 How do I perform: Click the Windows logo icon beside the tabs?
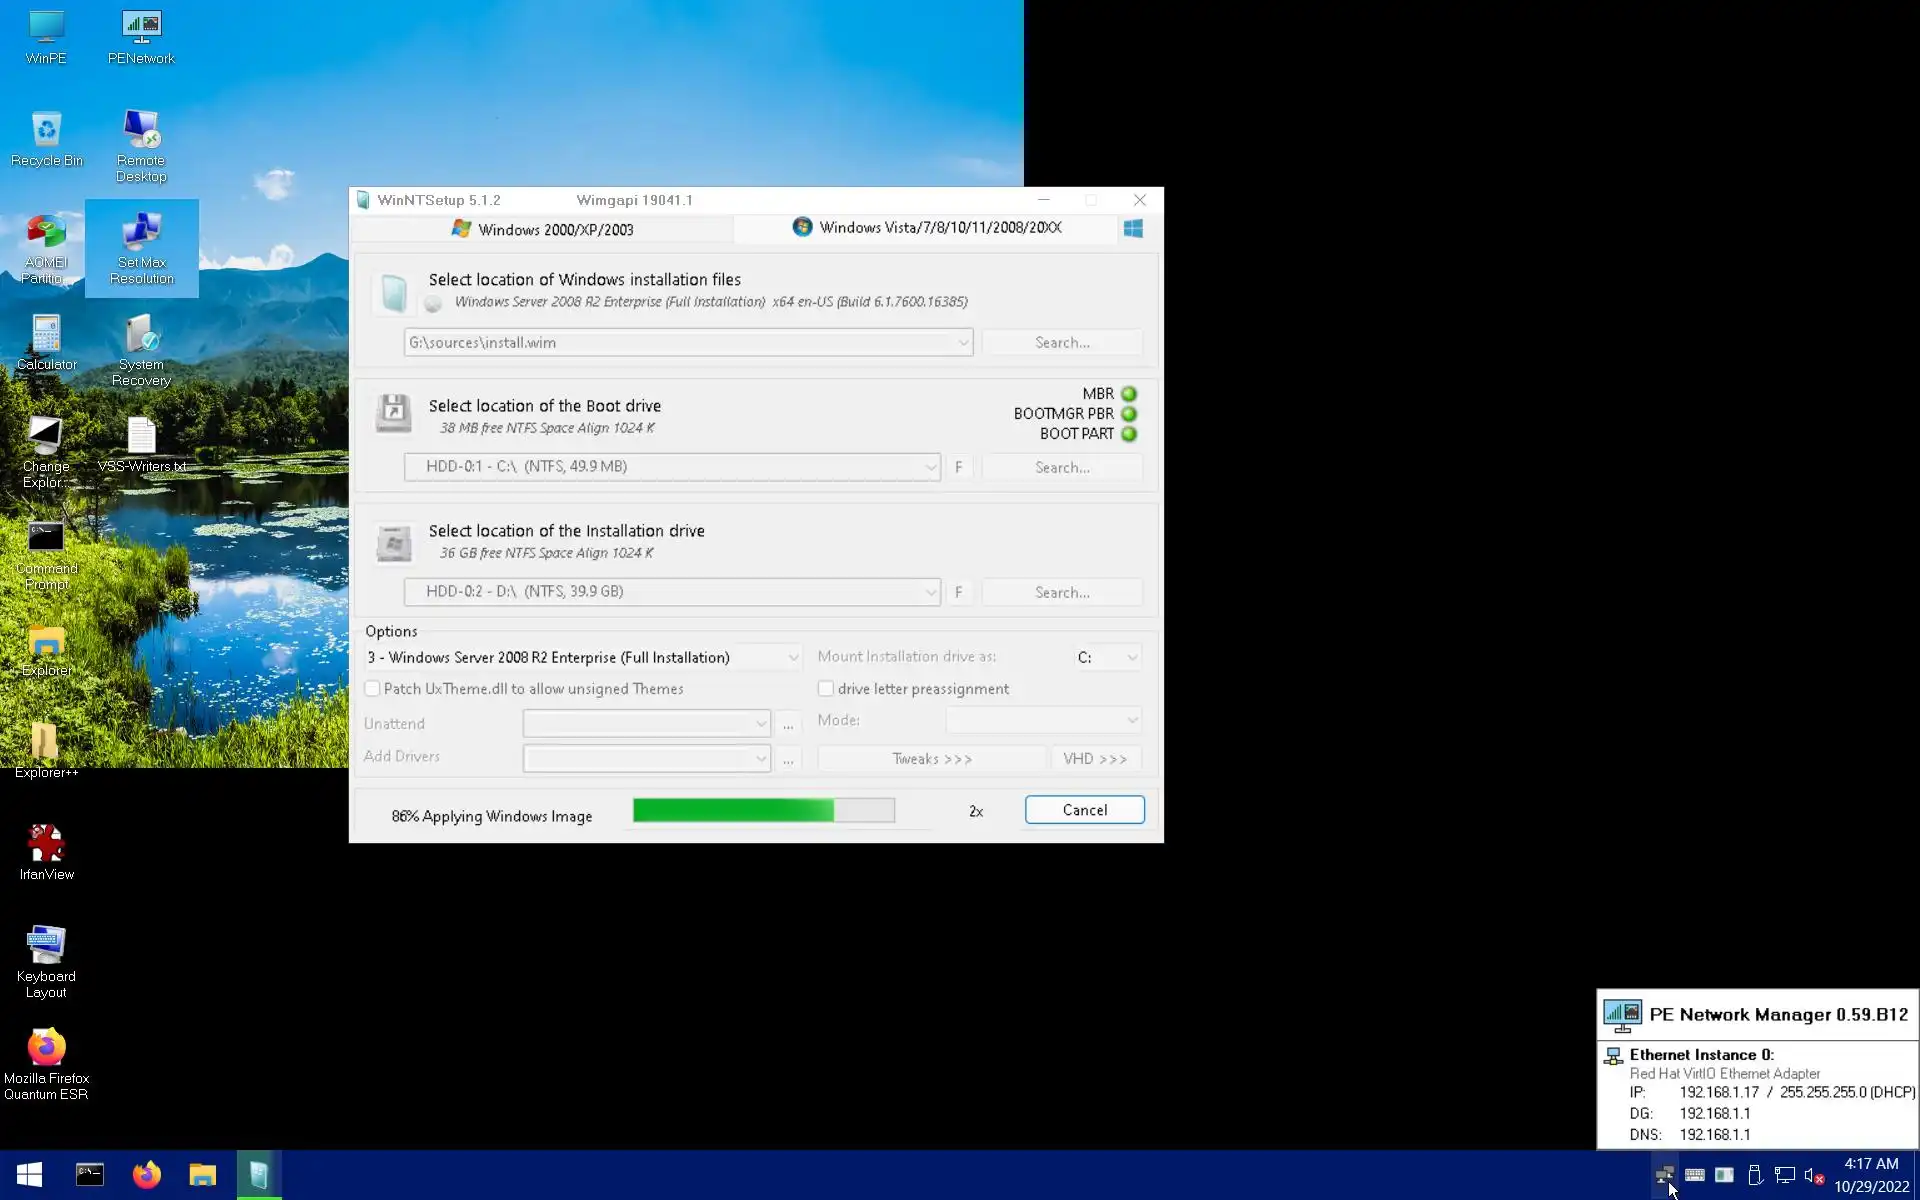pos(1133,229)
